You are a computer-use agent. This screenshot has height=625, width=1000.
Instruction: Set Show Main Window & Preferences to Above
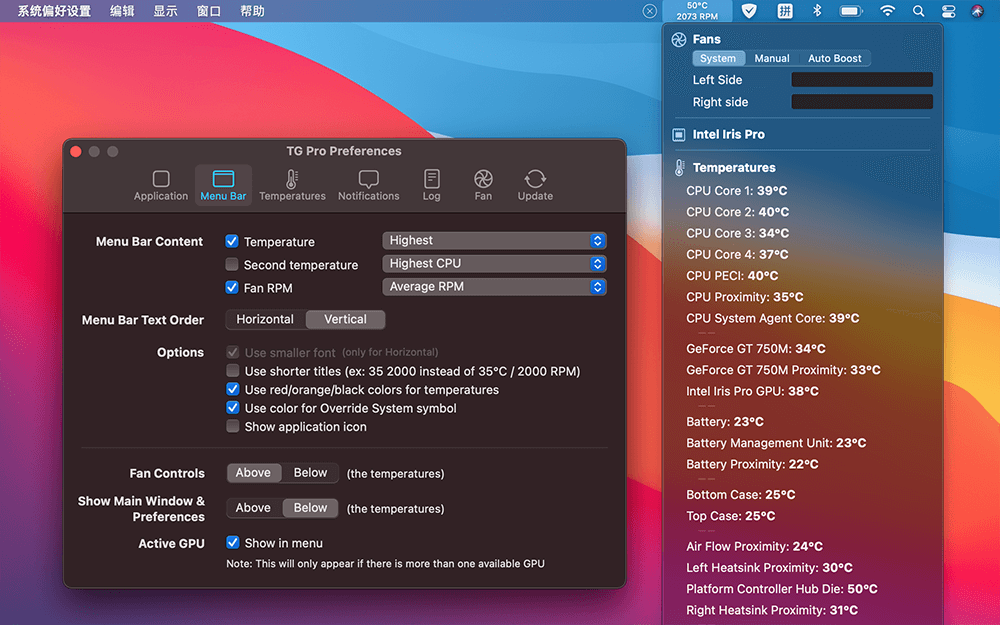coord(253,508)
